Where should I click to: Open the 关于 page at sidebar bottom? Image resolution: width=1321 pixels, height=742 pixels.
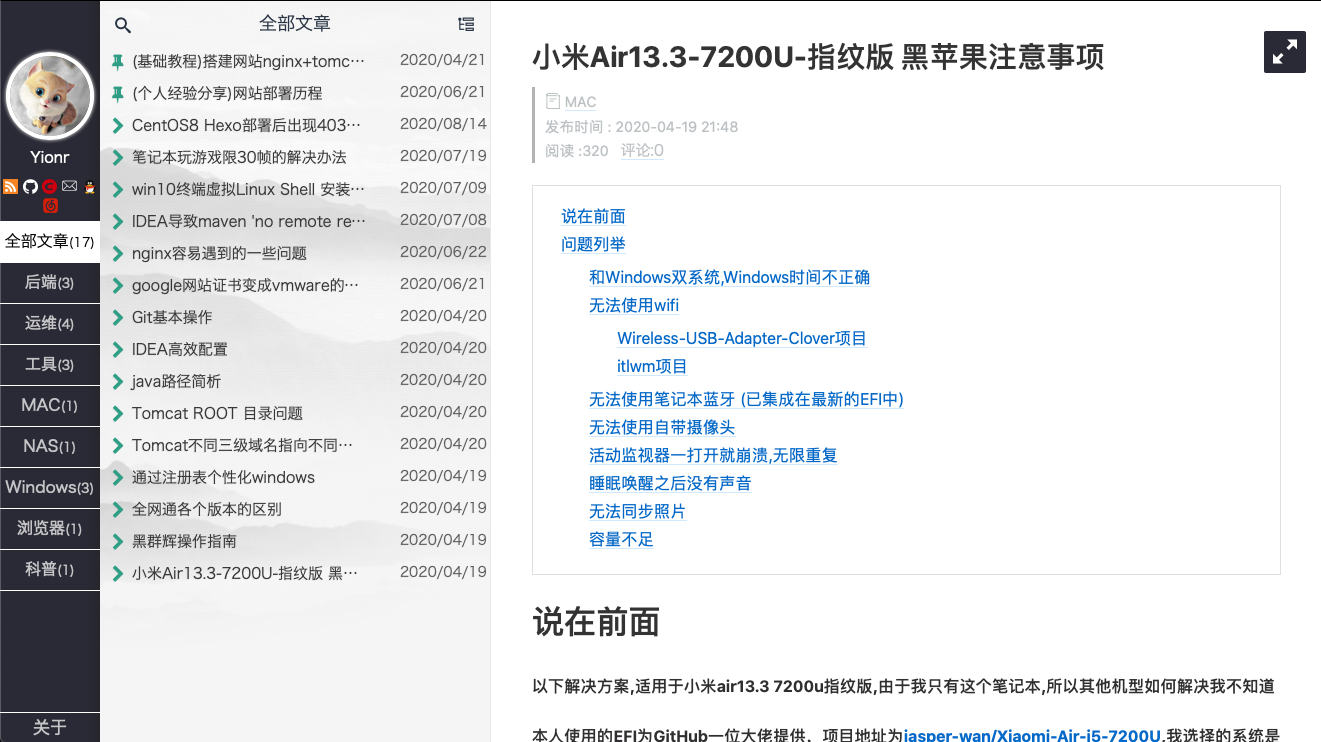[50, 727]
